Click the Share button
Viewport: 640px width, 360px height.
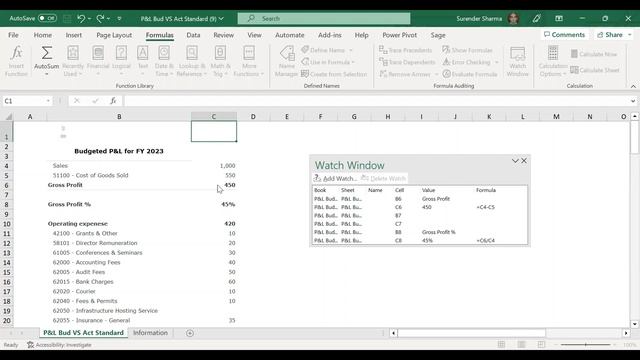[x=613, y=35]
